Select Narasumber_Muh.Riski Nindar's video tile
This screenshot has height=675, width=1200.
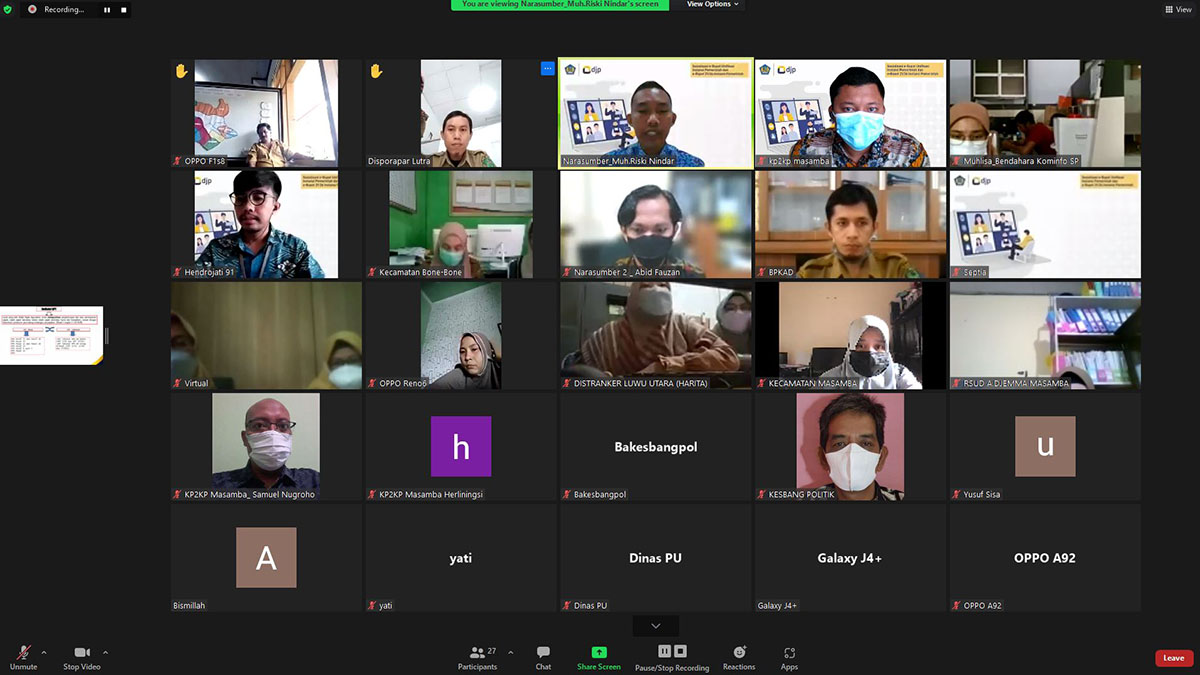(655, 113)
